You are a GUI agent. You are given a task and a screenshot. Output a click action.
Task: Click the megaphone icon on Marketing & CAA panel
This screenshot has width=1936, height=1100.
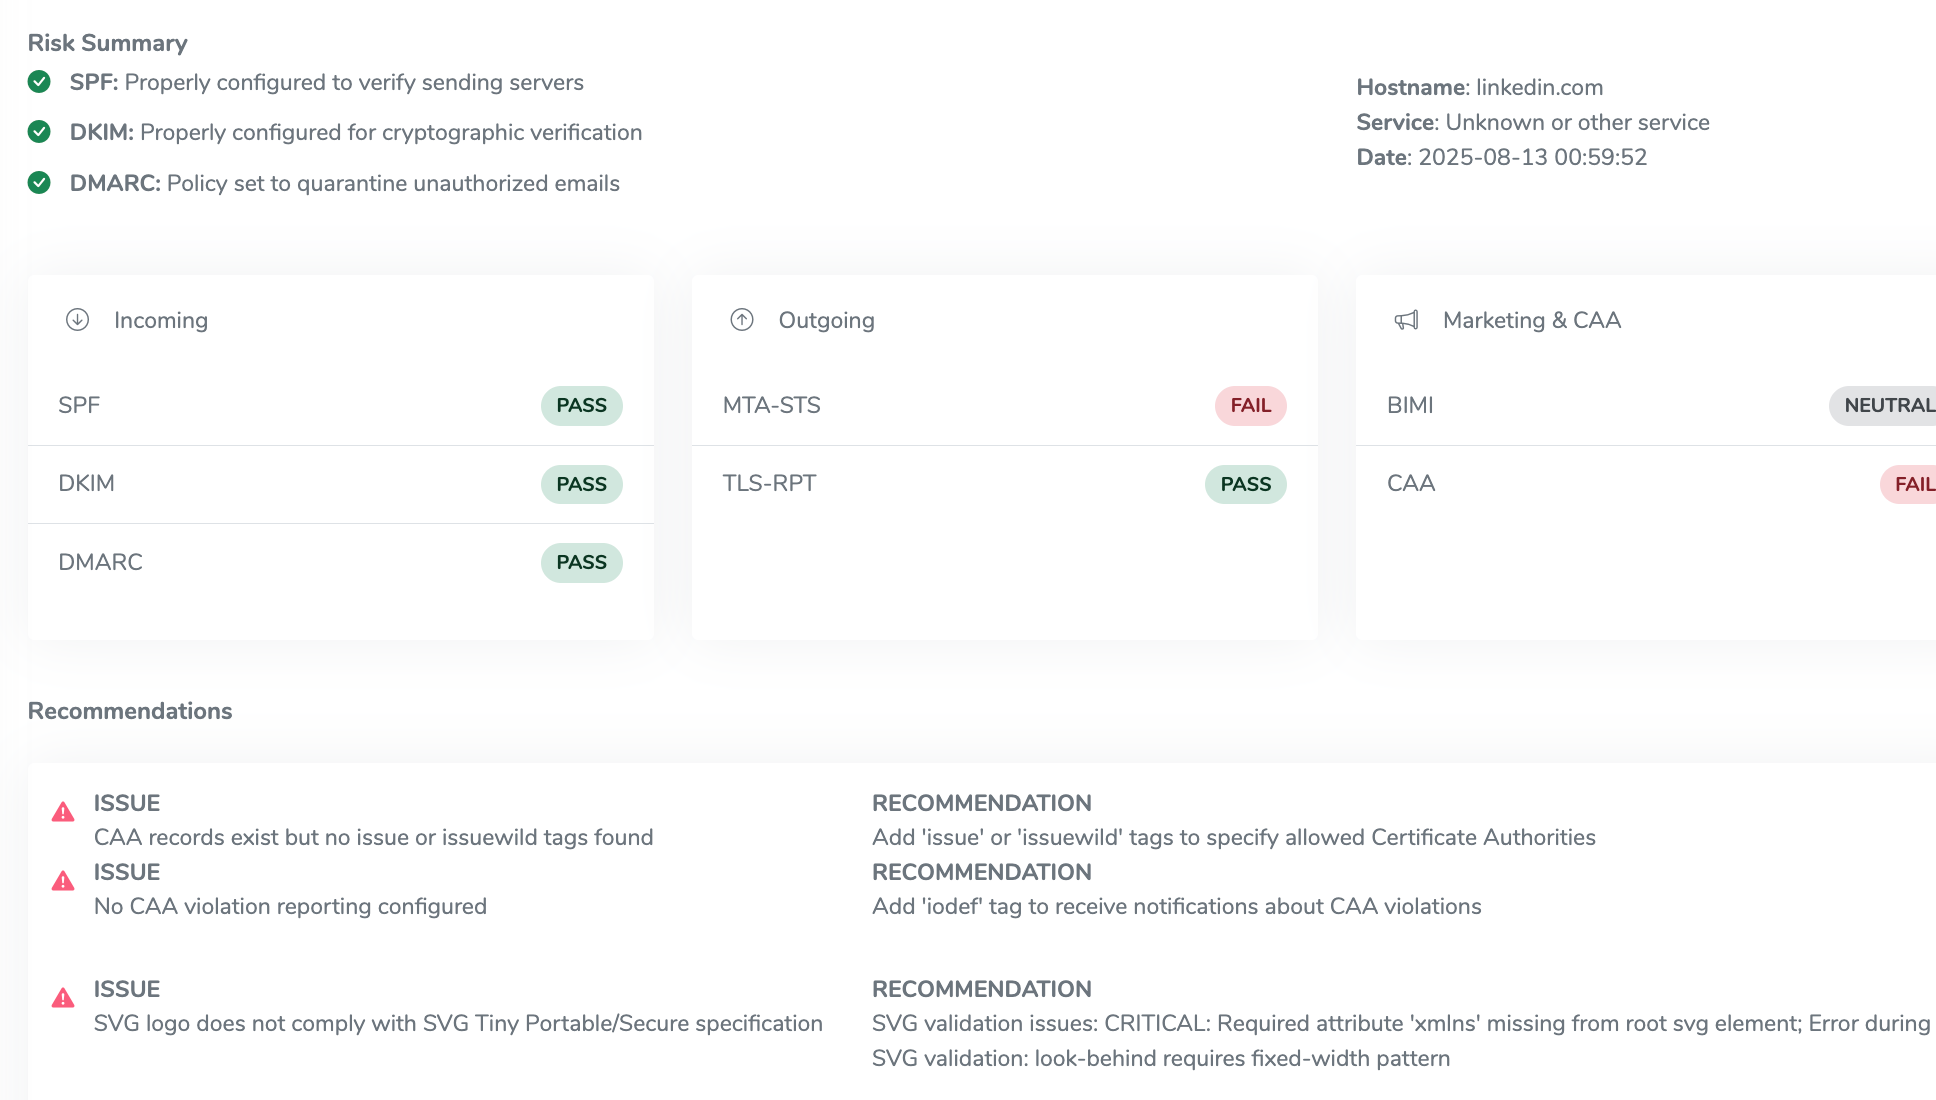[x=1407, y=320]
